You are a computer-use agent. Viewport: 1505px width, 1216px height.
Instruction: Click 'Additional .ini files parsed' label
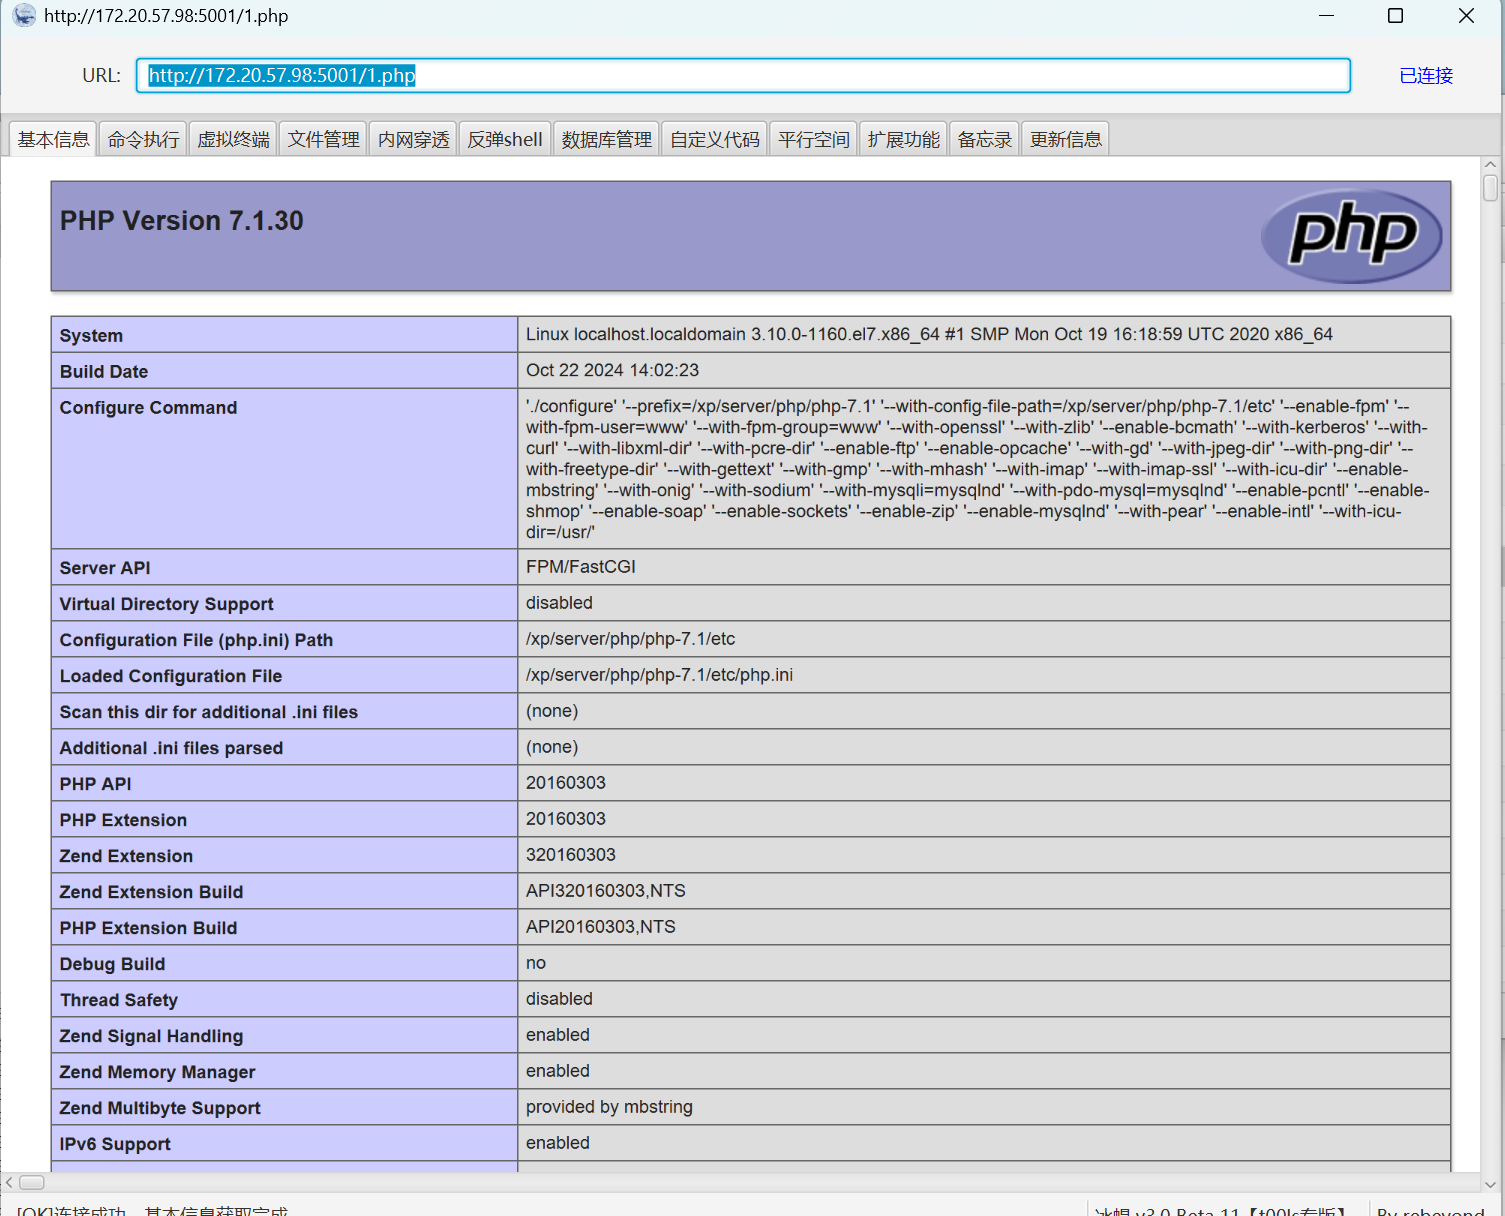coord(171,748)
